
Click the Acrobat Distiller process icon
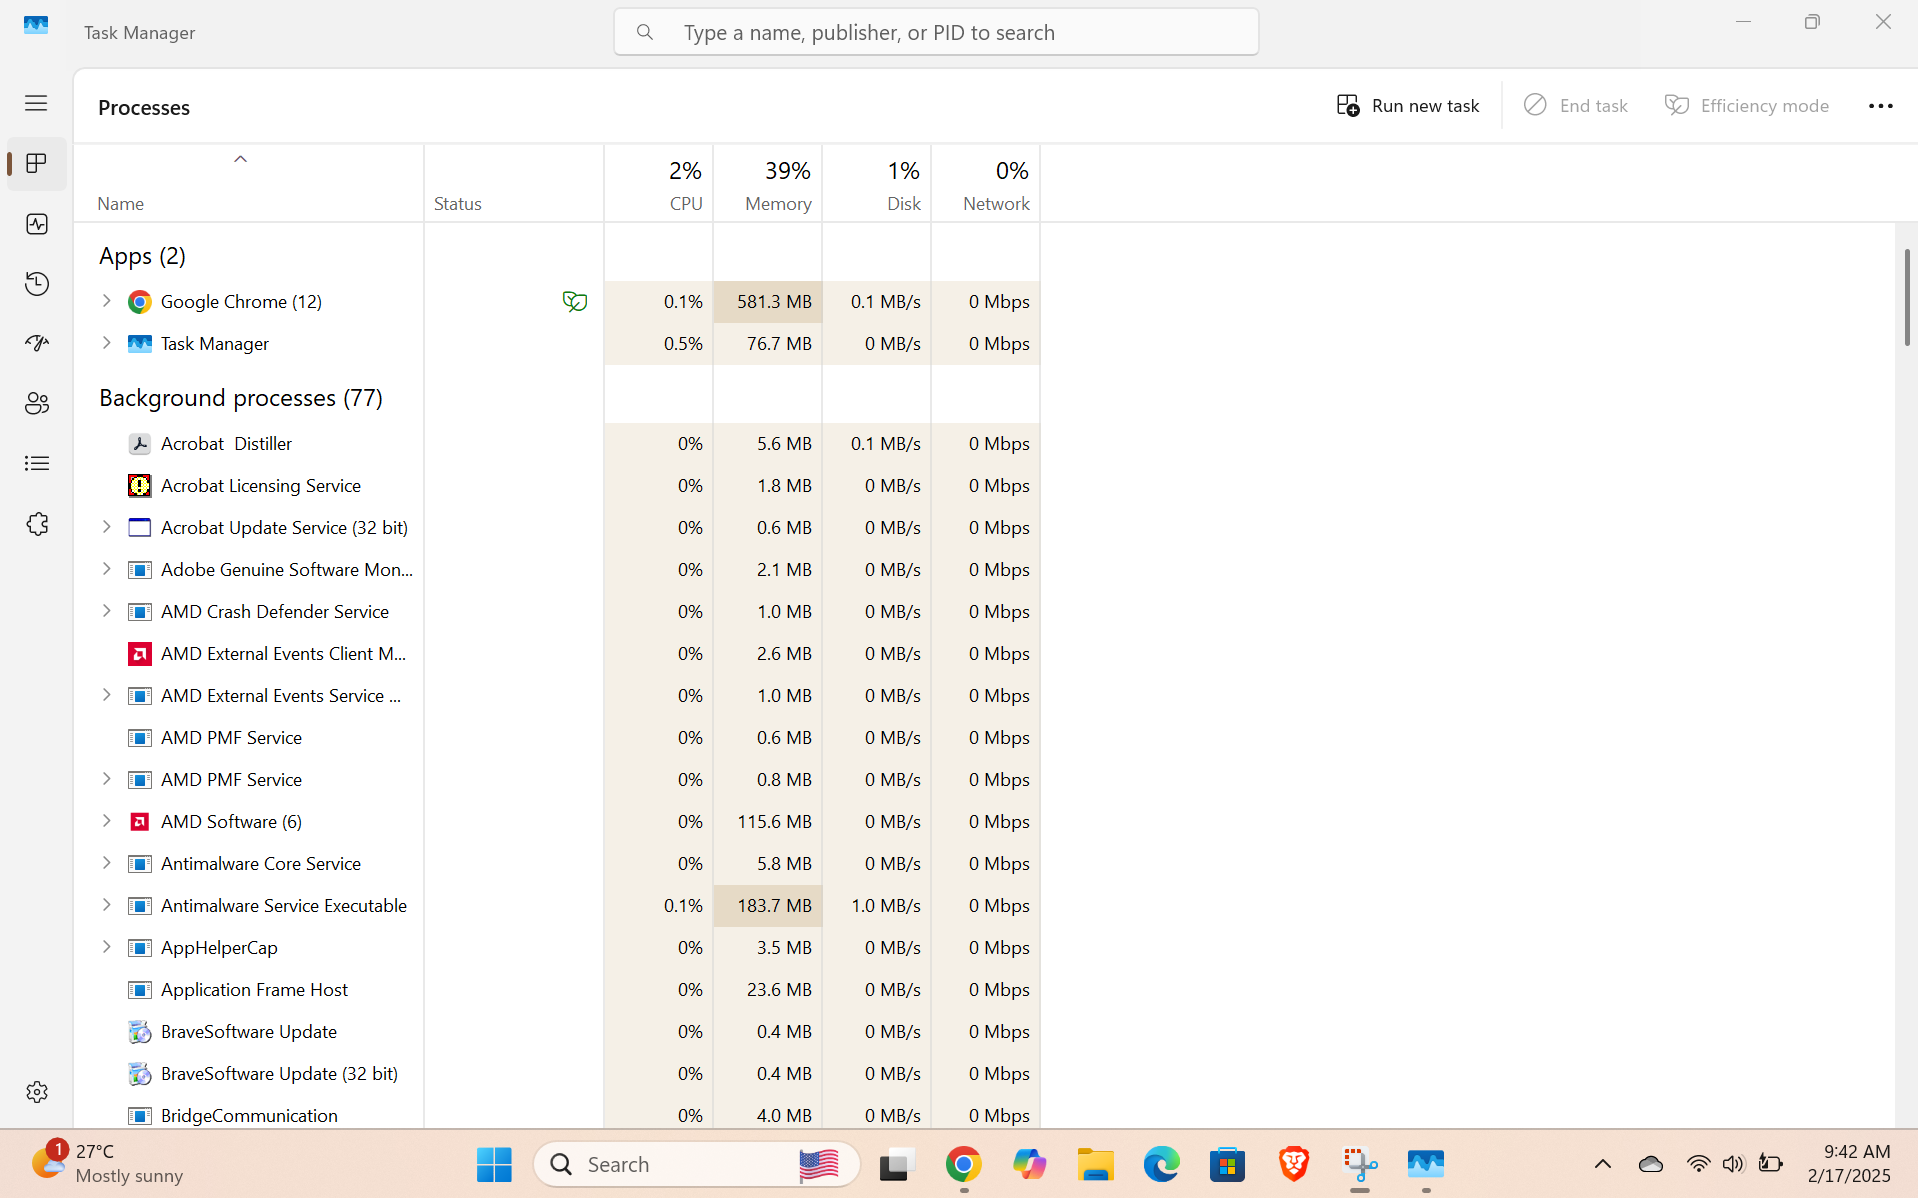[x=140, y=444]
